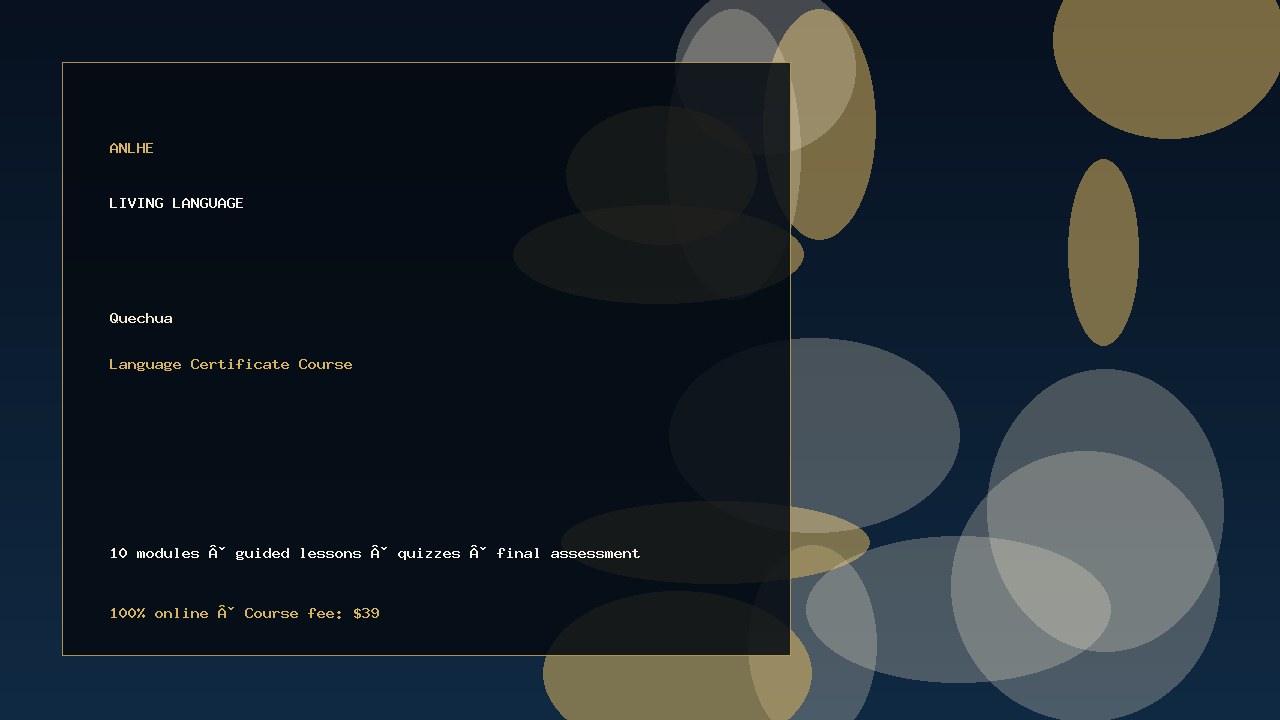Viewport: 1280px width, 720px height.
Task: Select the Language Certificate Course subtitle
Action: click(231, 364)
